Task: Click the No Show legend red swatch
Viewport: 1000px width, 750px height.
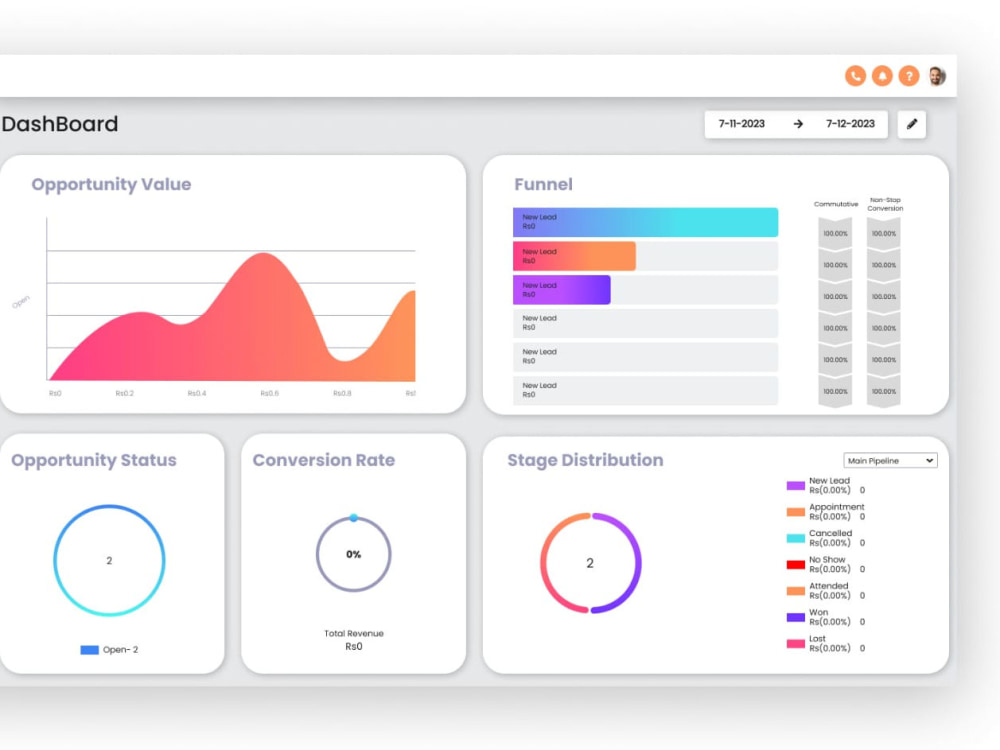Action: 795,564
